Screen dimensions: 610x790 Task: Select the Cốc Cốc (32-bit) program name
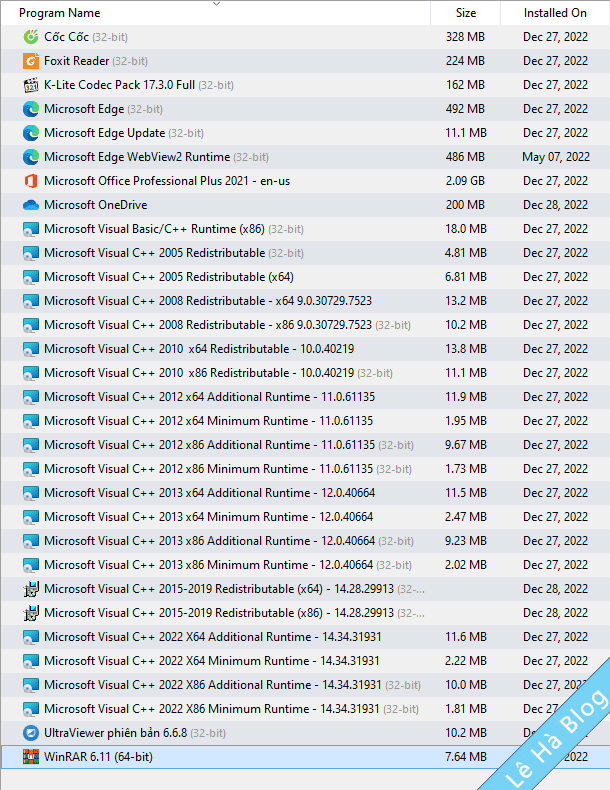[86, 37]
